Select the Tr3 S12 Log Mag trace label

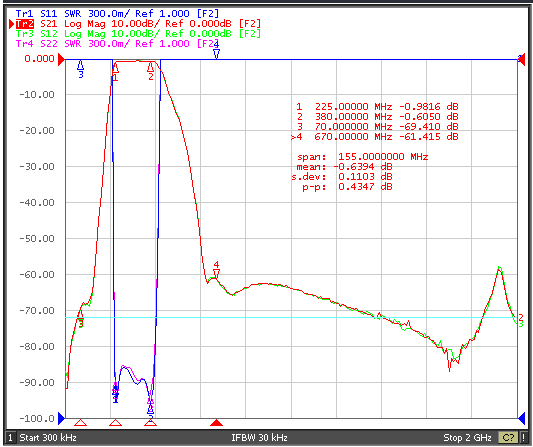point(138,34)
